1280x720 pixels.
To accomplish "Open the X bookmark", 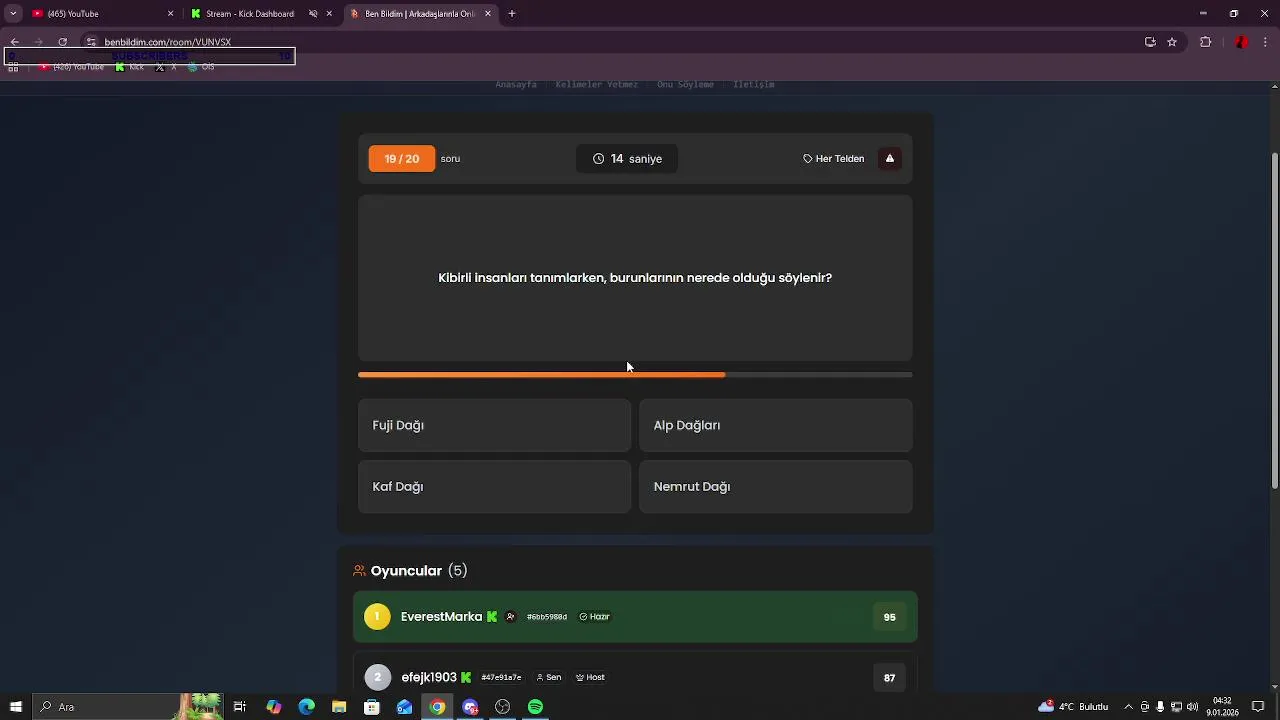I will [x=166, y=67].
